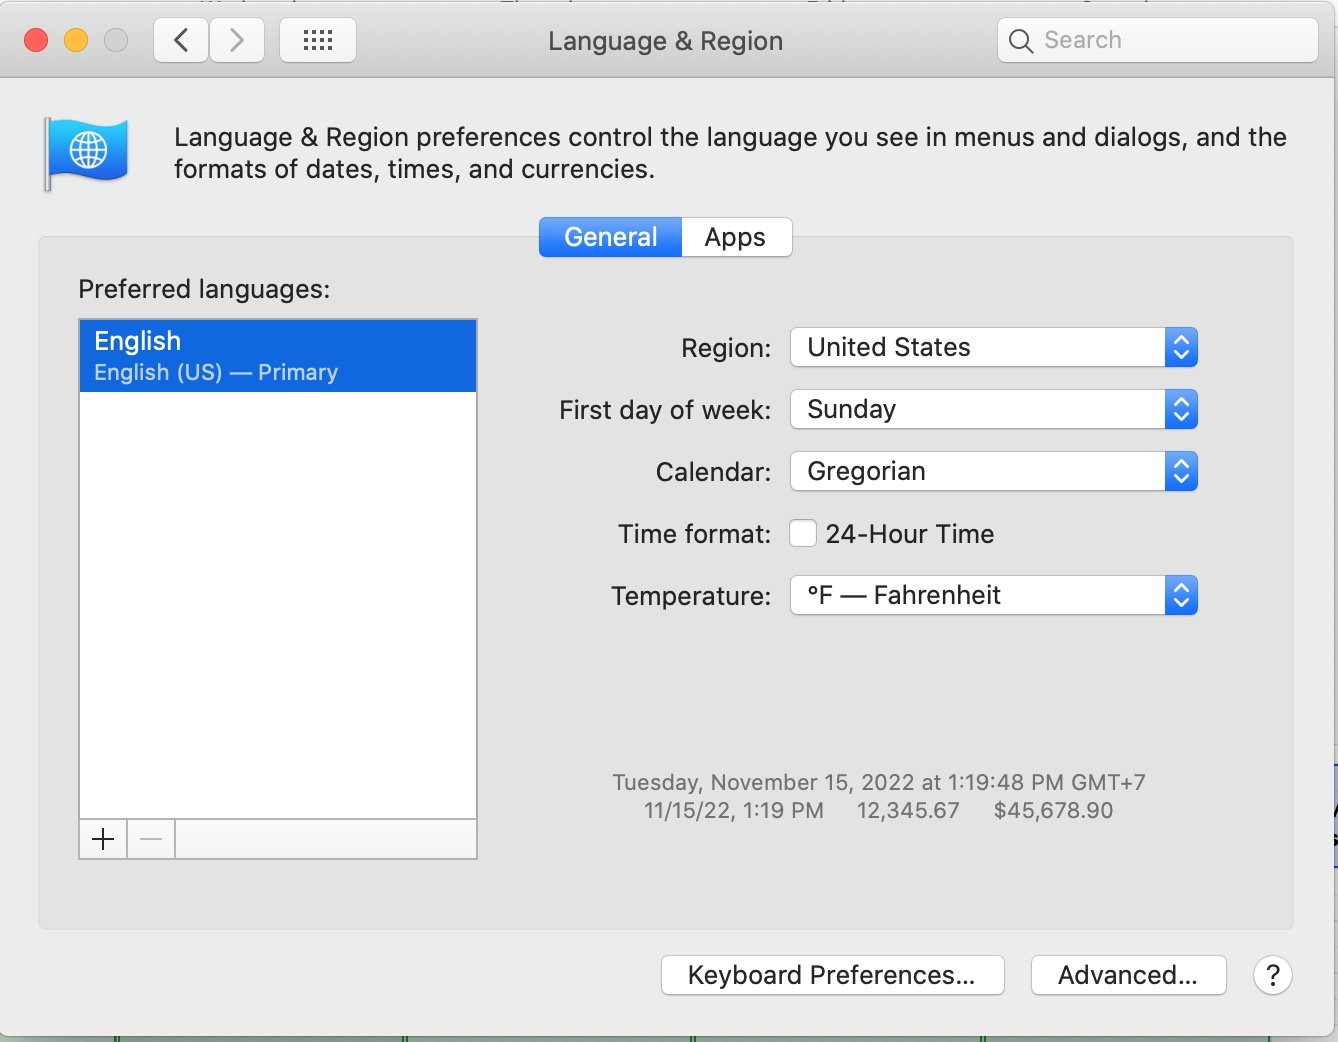Click the Search field
Viewport: 1338px width, 1042px height.
point(1157,40)
